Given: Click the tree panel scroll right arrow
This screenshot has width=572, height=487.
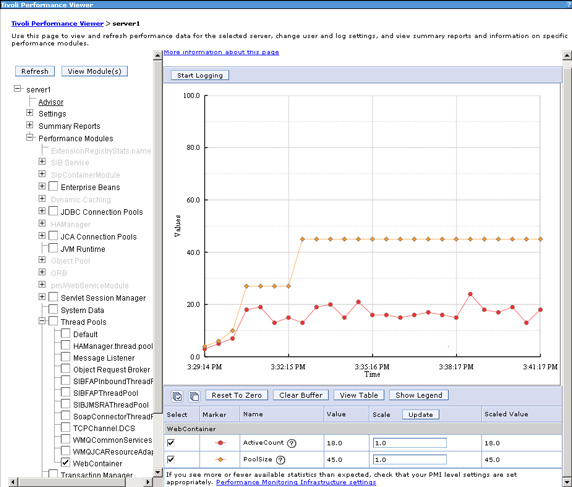Looking at the screenshot, I should [x=148, y=482].
